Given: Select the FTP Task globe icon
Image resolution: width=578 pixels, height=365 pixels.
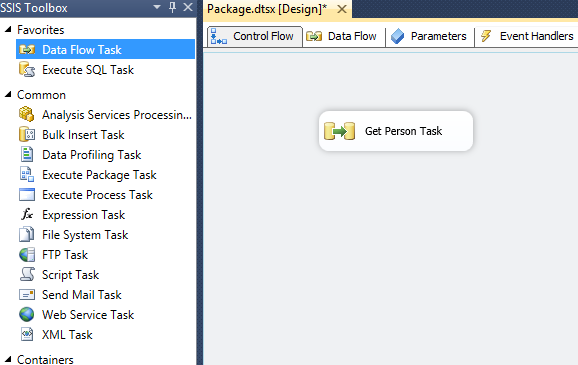Looking at the screenshot, I should pyautogui.click(x=27, y=254).
